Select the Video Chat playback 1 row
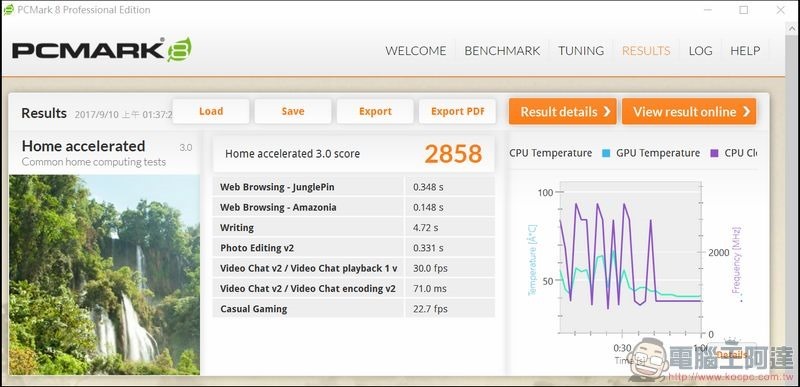The width and height of the screenshot is (800, 387). 354,268
